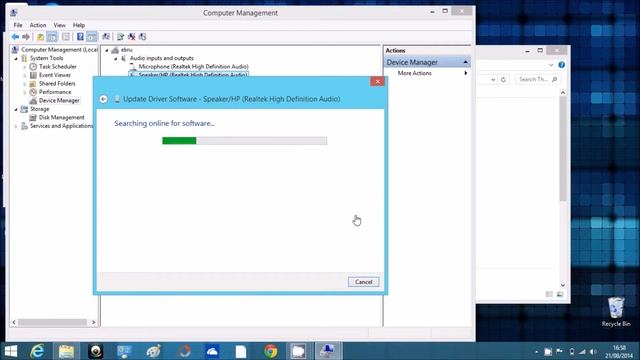Screen dimensions: 640x360
Task: Open the Recycle Bin on desktop
Action: point(616,312)
